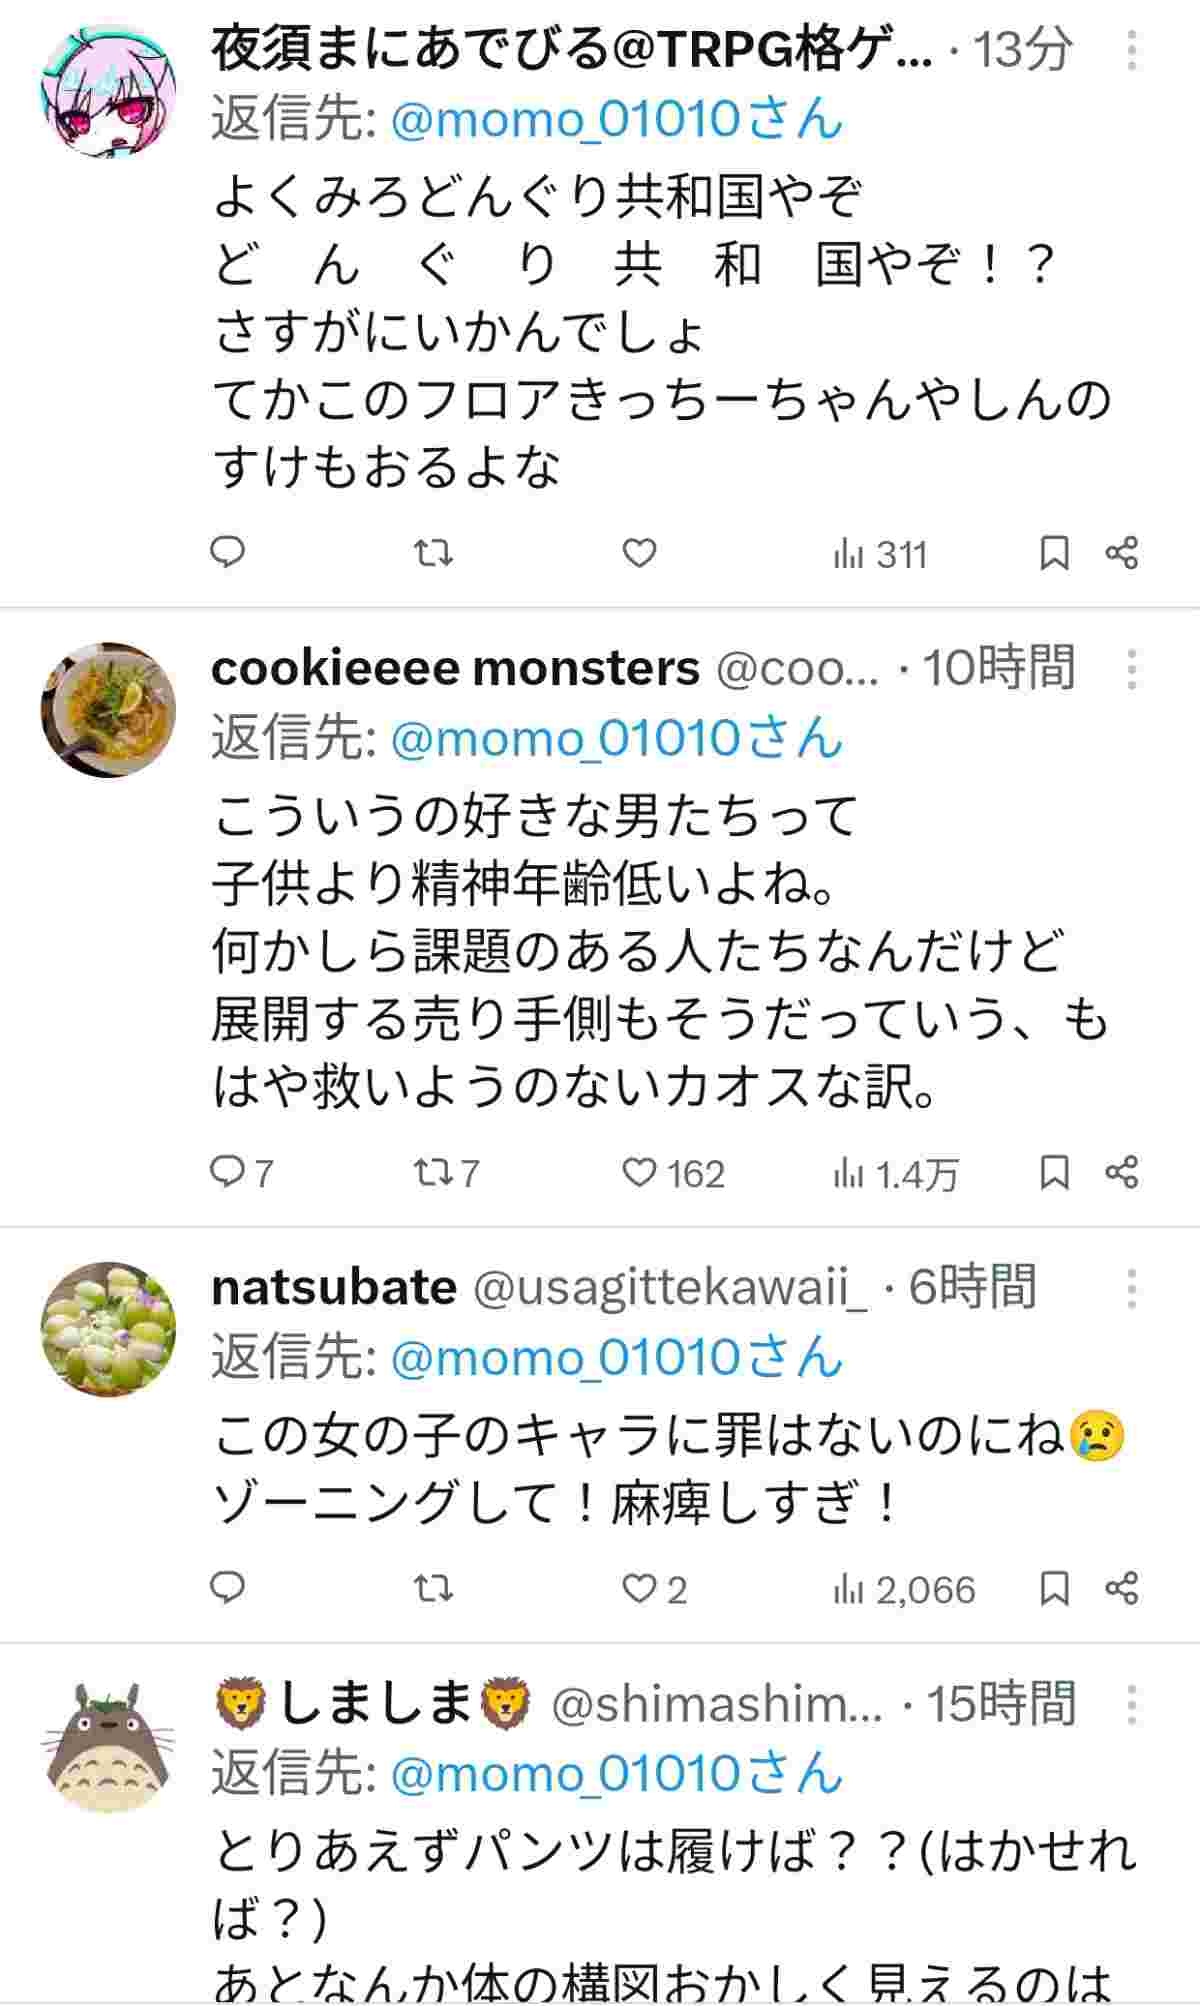View analytics showing 1.4万 views
Screen dimensions: 1200x2006
[896, 1174]
